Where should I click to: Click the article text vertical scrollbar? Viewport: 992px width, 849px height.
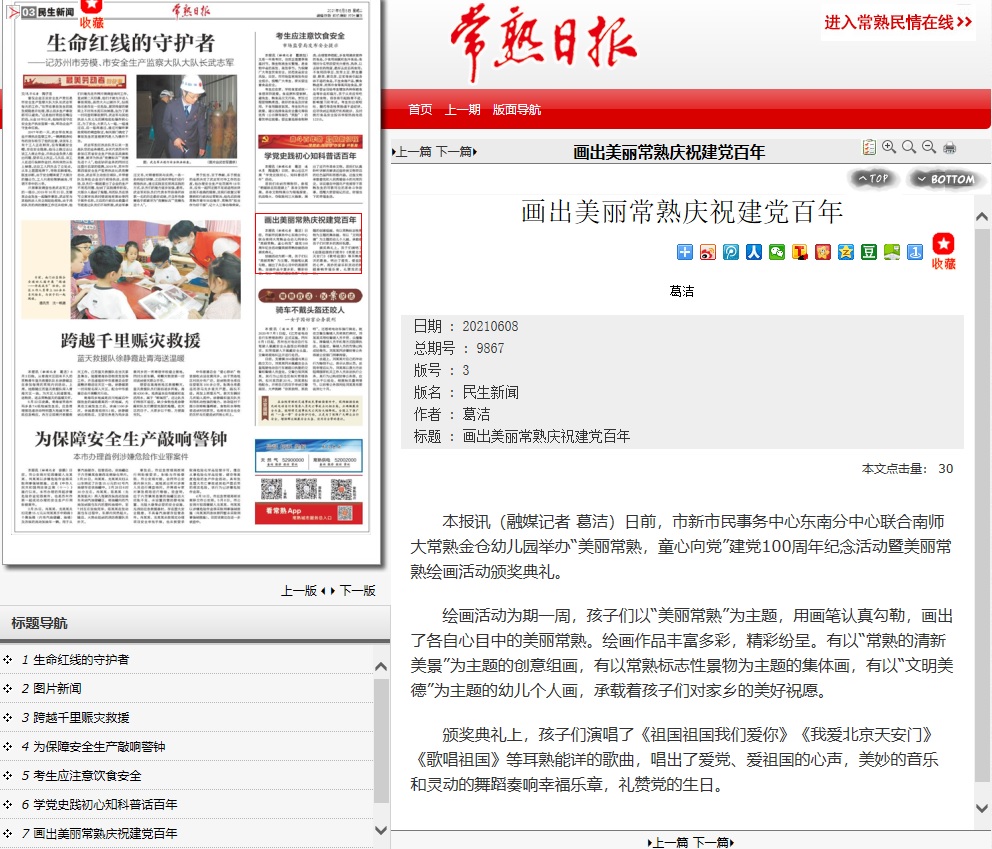(x=982, y=500)
